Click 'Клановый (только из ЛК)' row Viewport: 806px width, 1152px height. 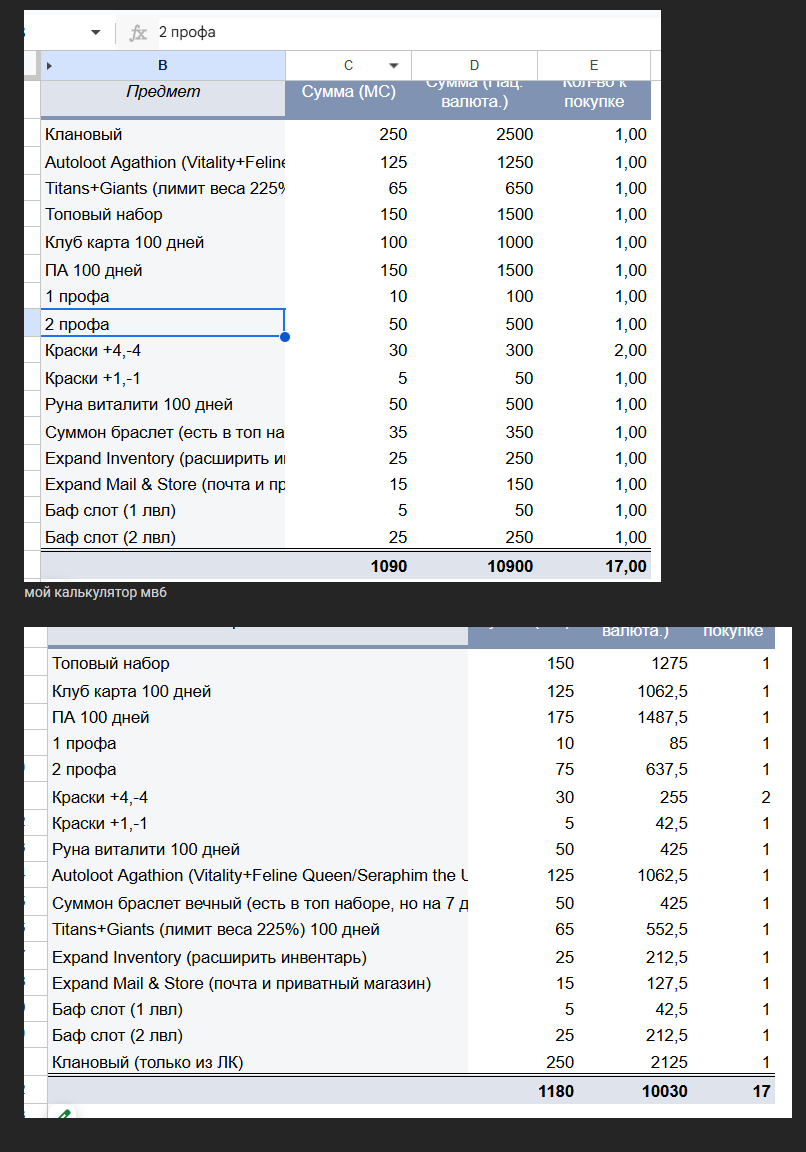(x=147, y=1062)
